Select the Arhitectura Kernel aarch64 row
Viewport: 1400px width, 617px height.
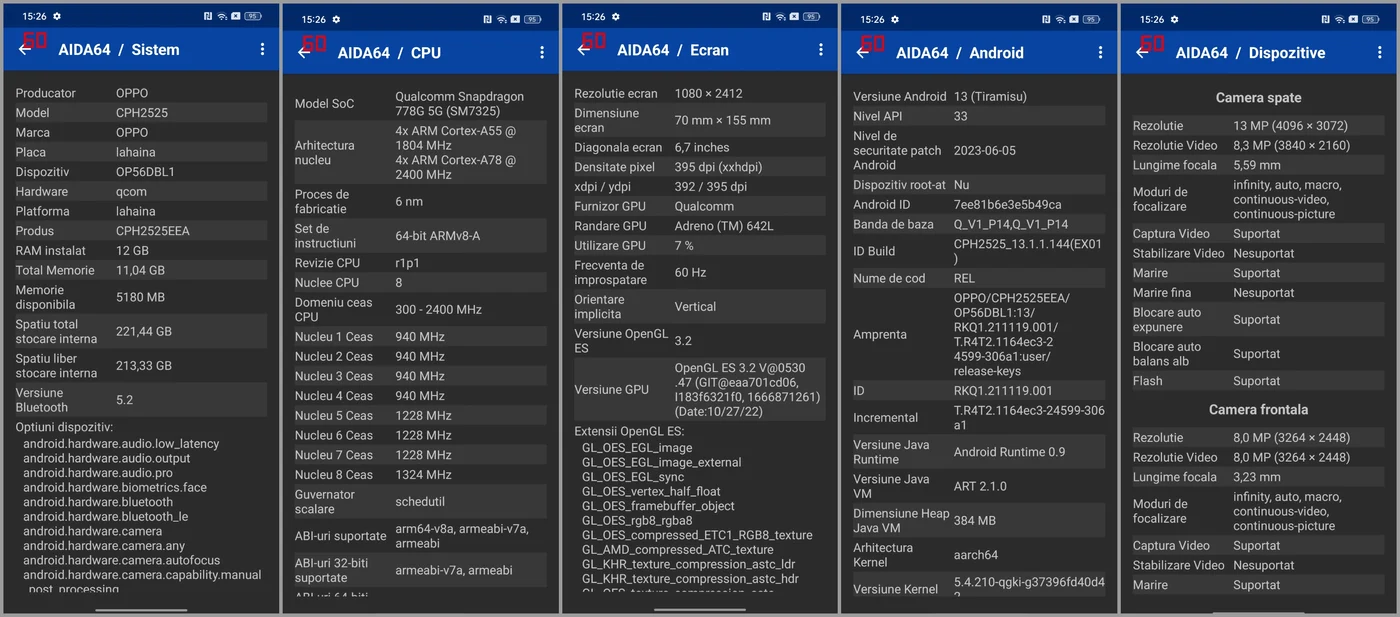[978, 554]
